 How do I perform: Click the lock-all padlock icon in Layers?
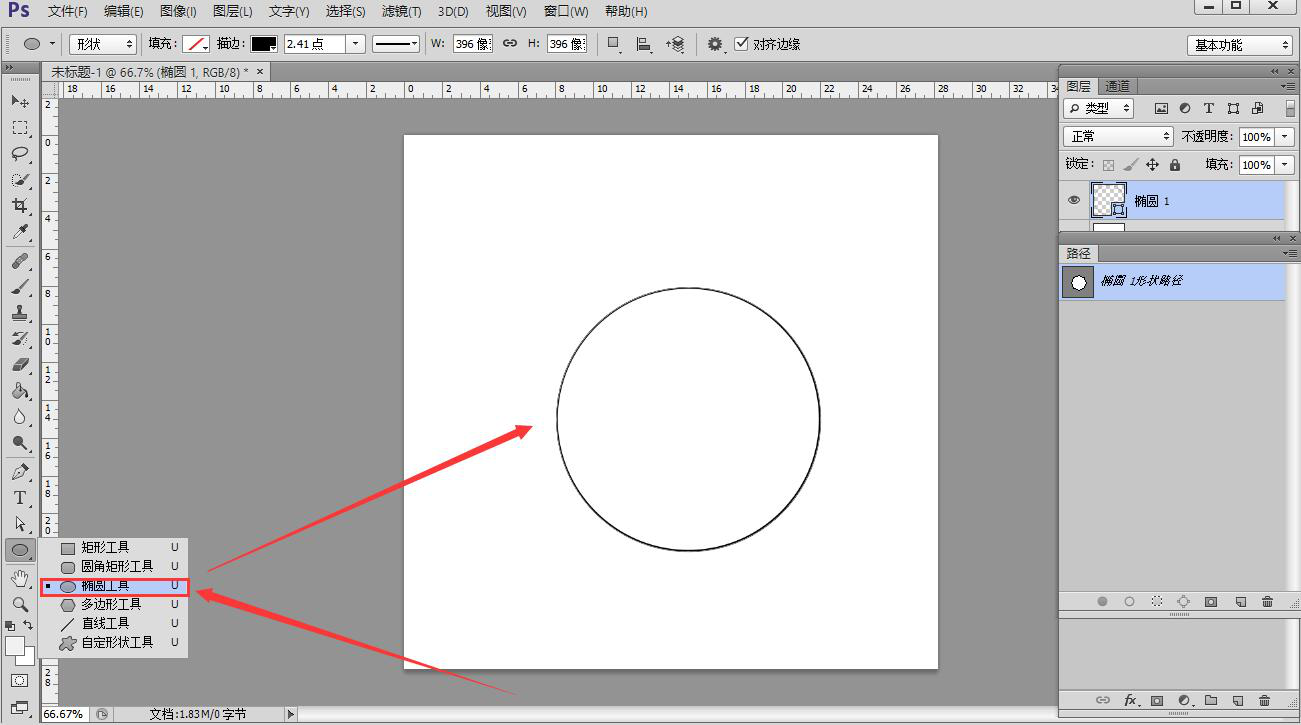pos(1174,165)
